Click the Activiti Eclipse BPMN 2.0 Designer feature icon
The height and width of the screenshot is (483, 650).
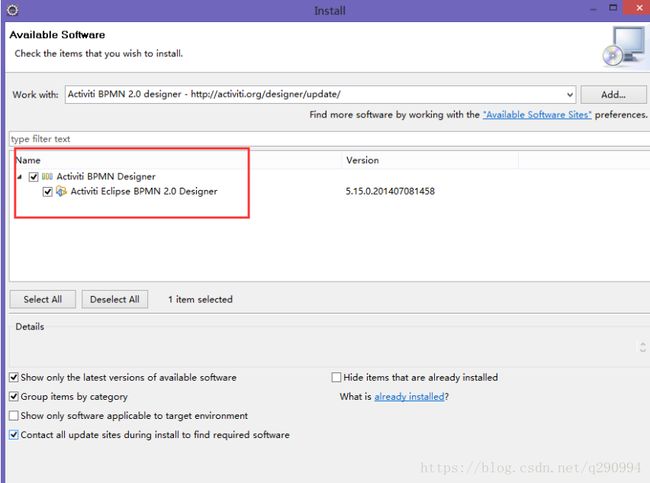pyautogui.click(x=61, y=191)
